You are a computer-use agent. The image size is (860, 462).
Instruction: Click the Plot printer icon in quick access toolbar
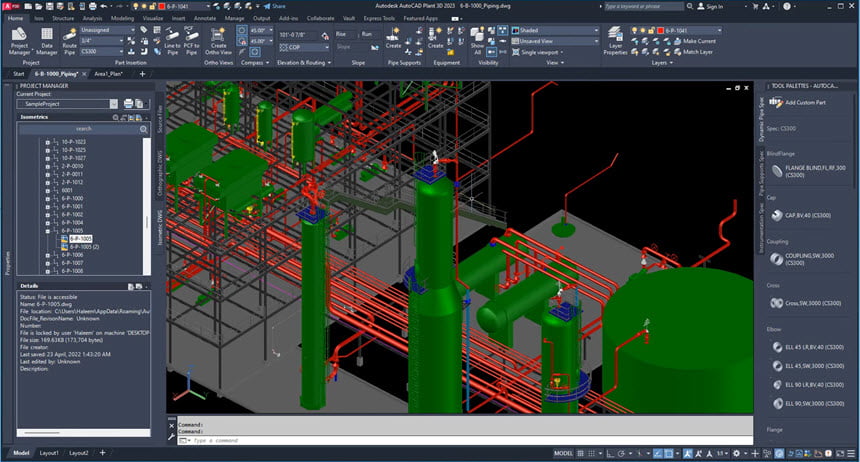point(93,7)
